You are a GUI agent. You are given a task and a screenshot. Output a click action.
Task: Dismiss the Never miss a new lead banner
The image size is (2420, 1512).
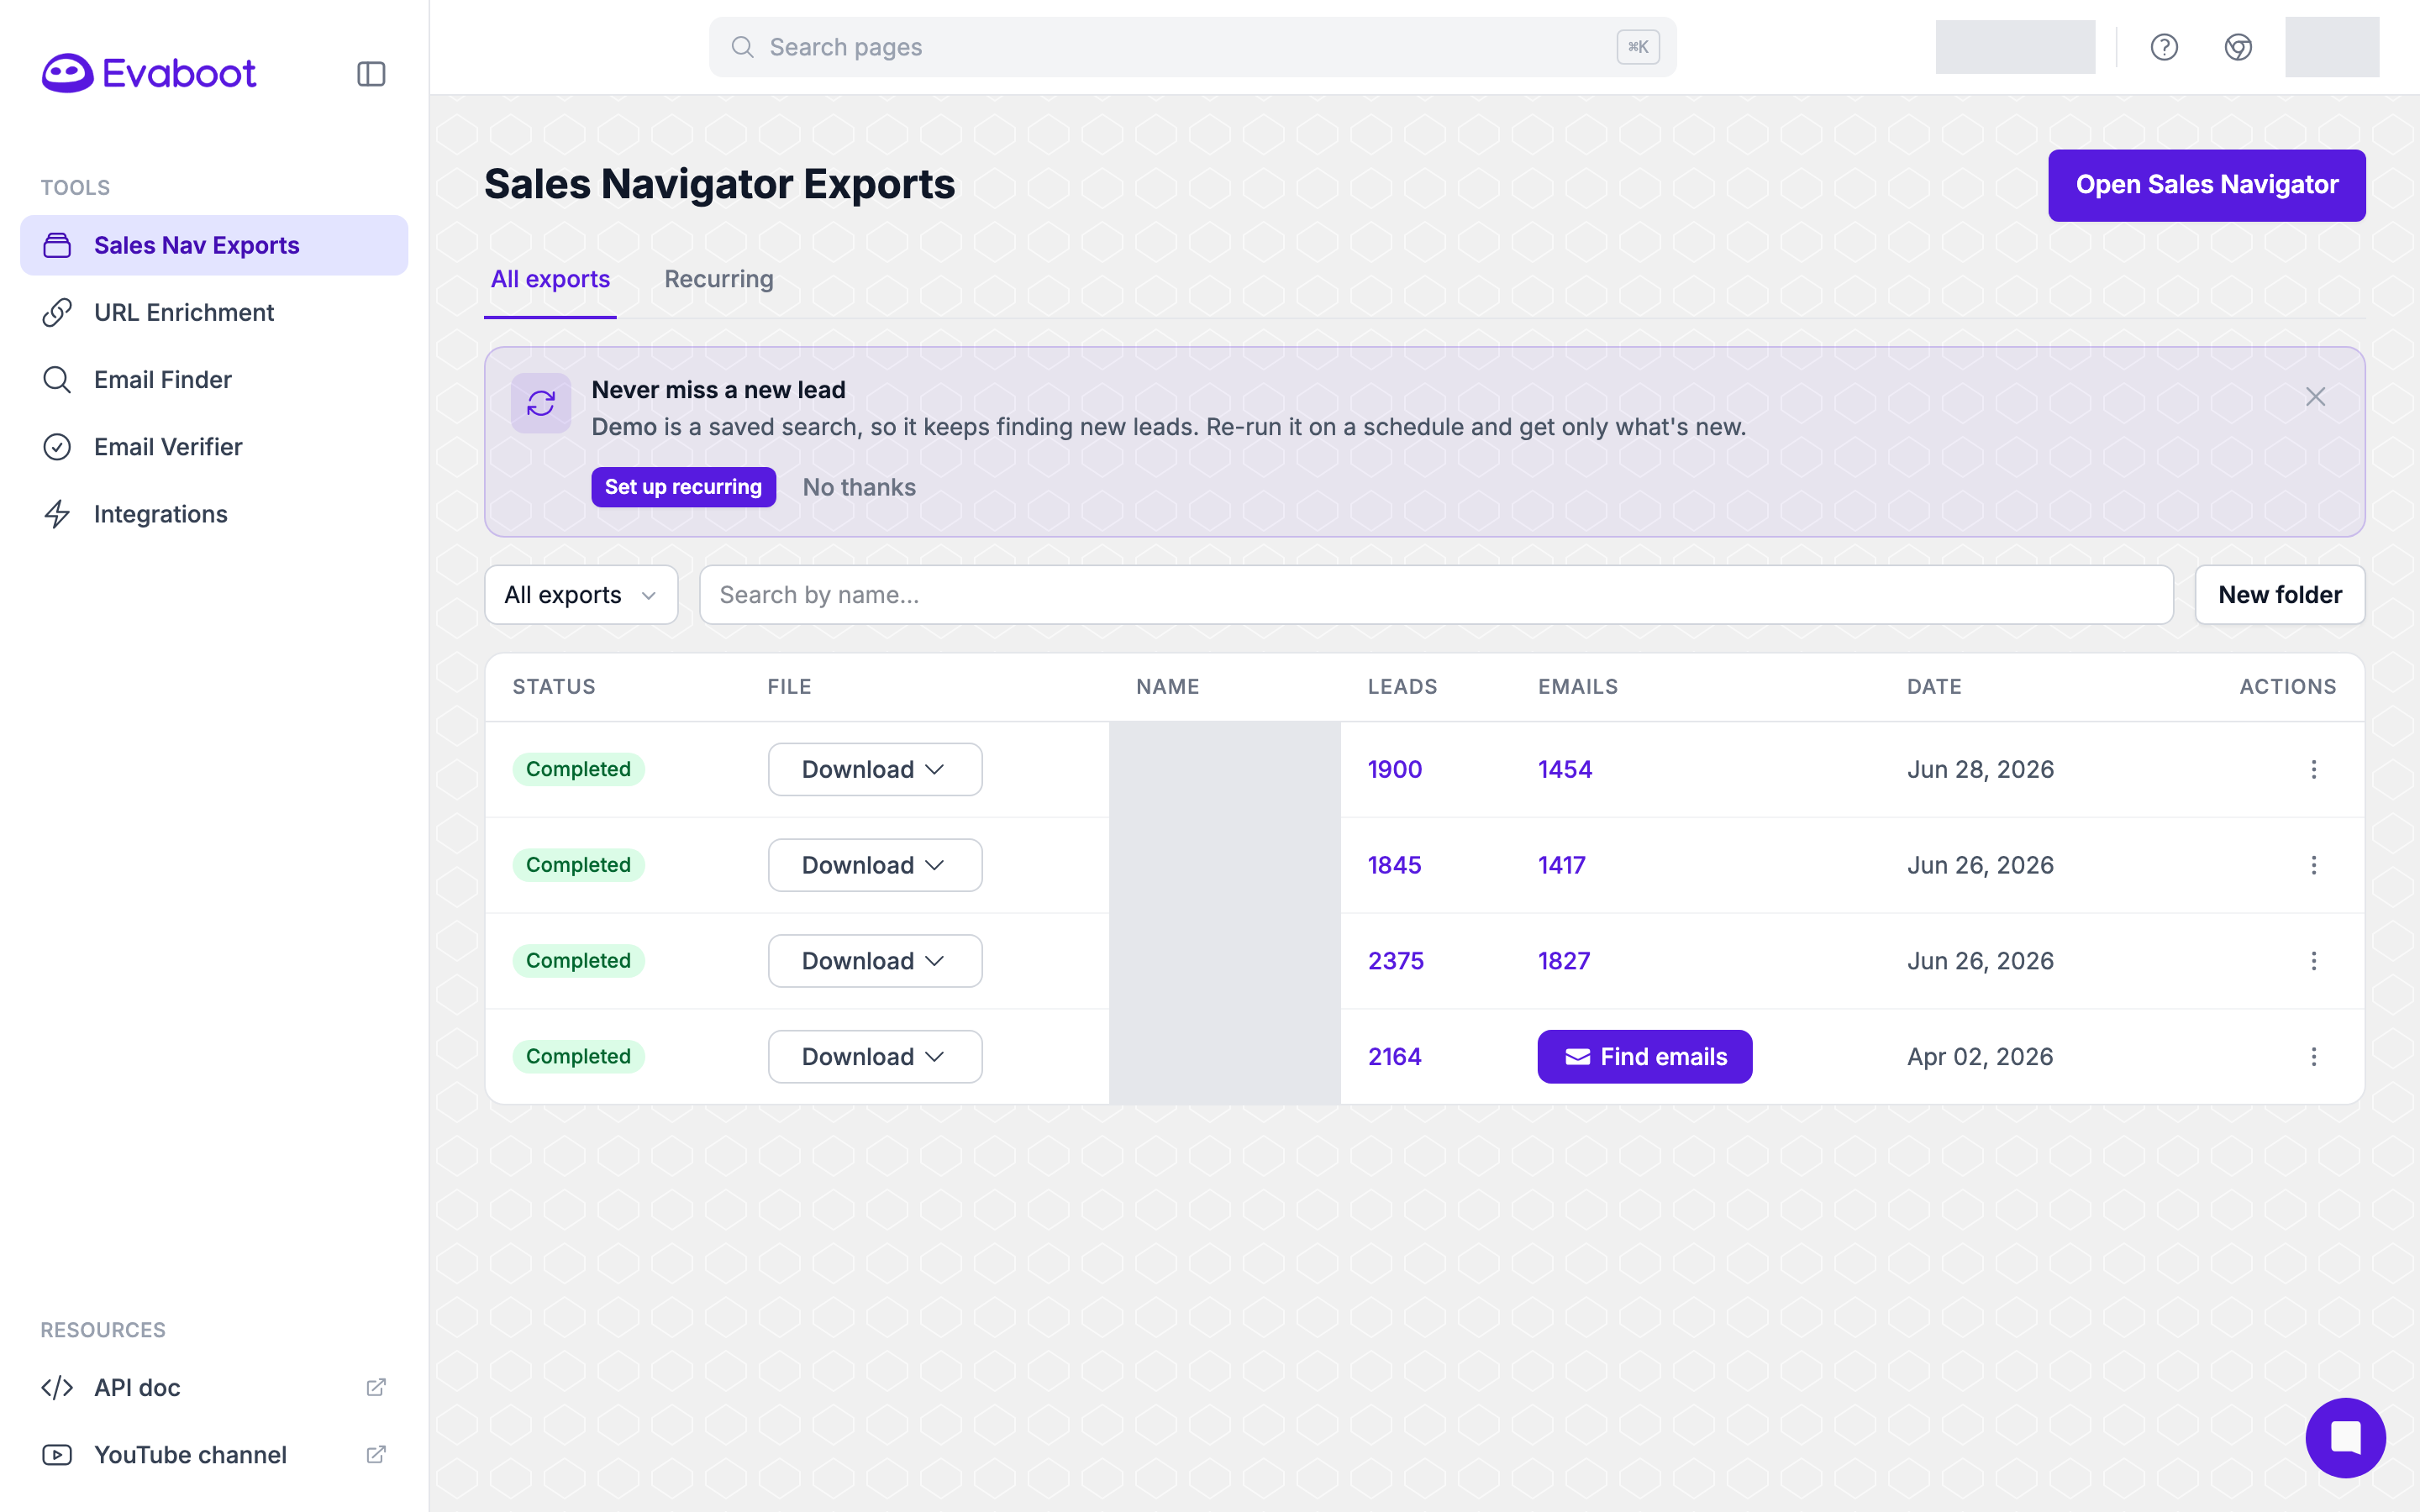pyautogui.click(x=2315, y=397)
